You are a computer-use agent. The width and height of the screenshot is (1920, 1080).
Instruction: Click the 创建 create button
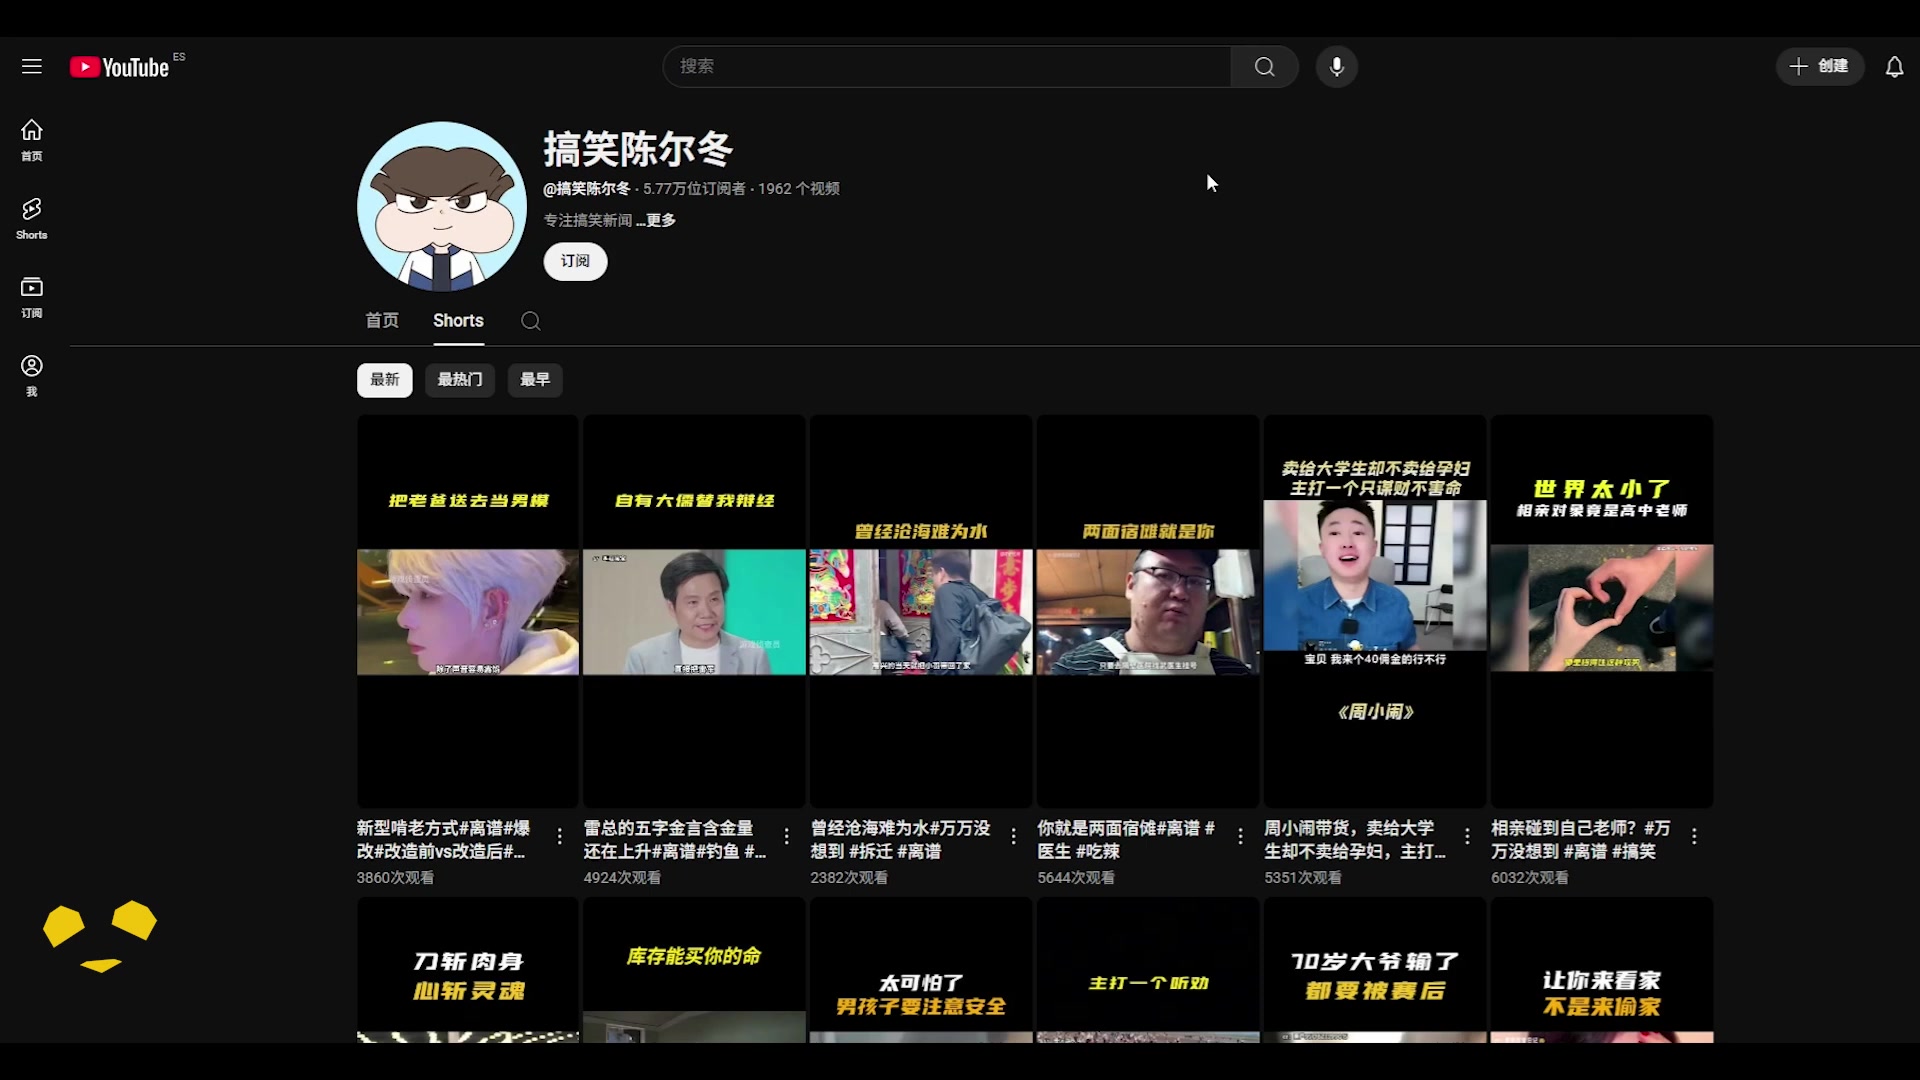[x=1820, y=66]
